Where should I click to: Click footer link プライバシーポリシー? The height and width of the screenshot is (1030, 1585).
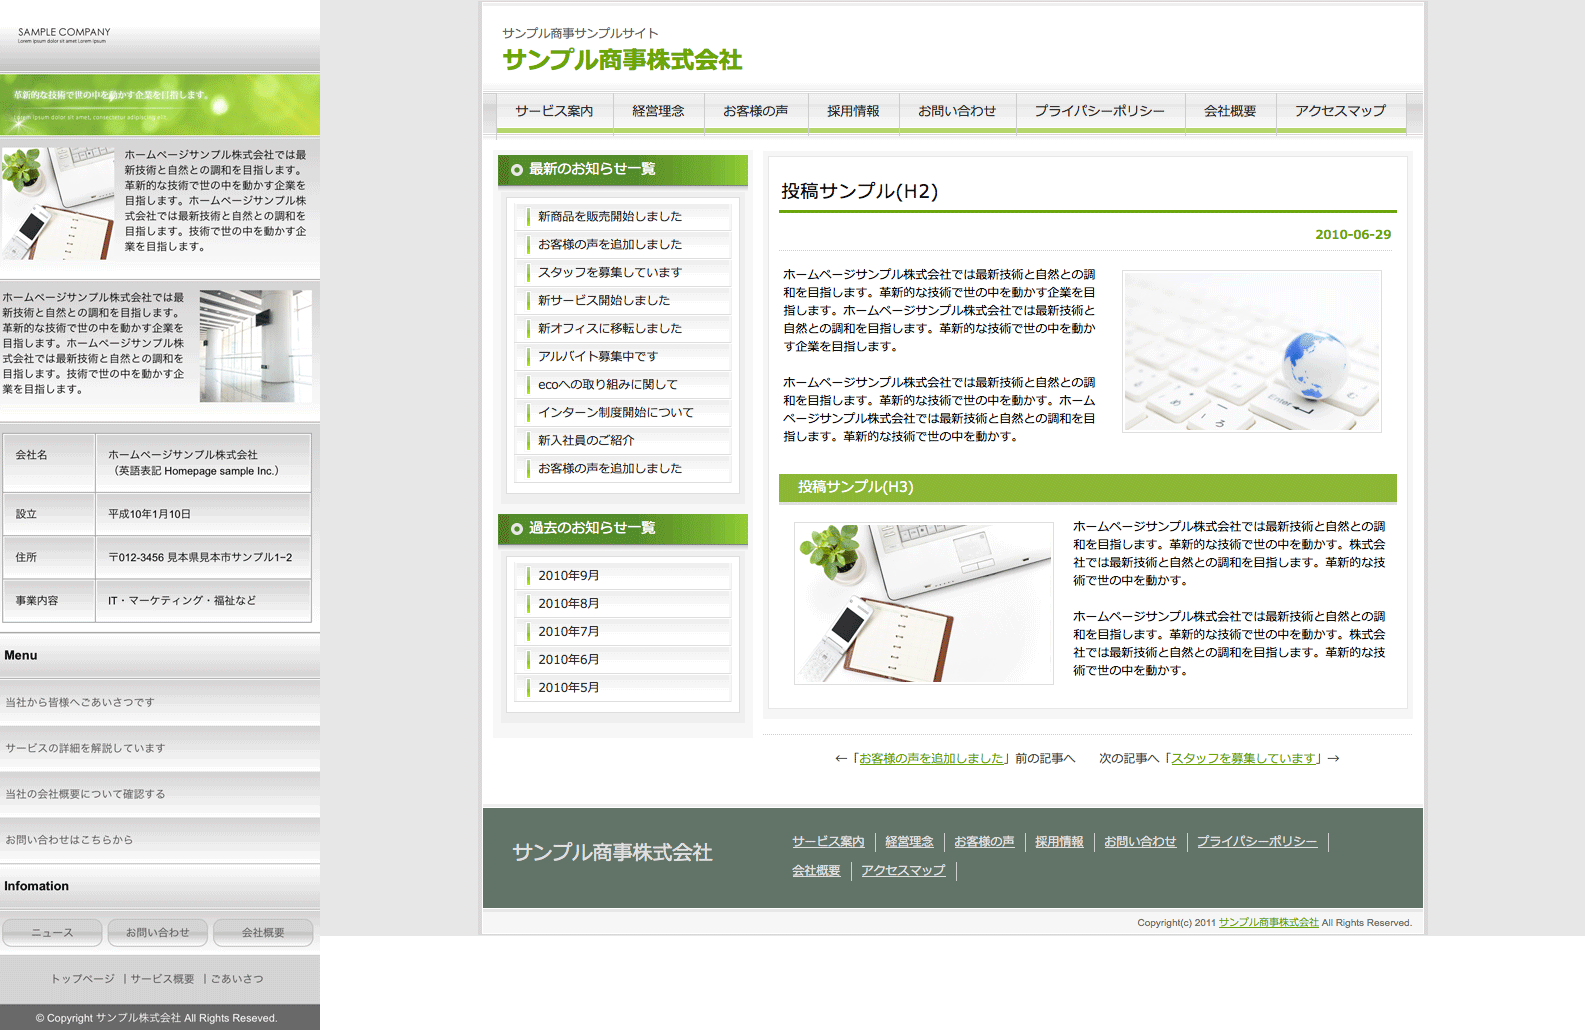1256,842
